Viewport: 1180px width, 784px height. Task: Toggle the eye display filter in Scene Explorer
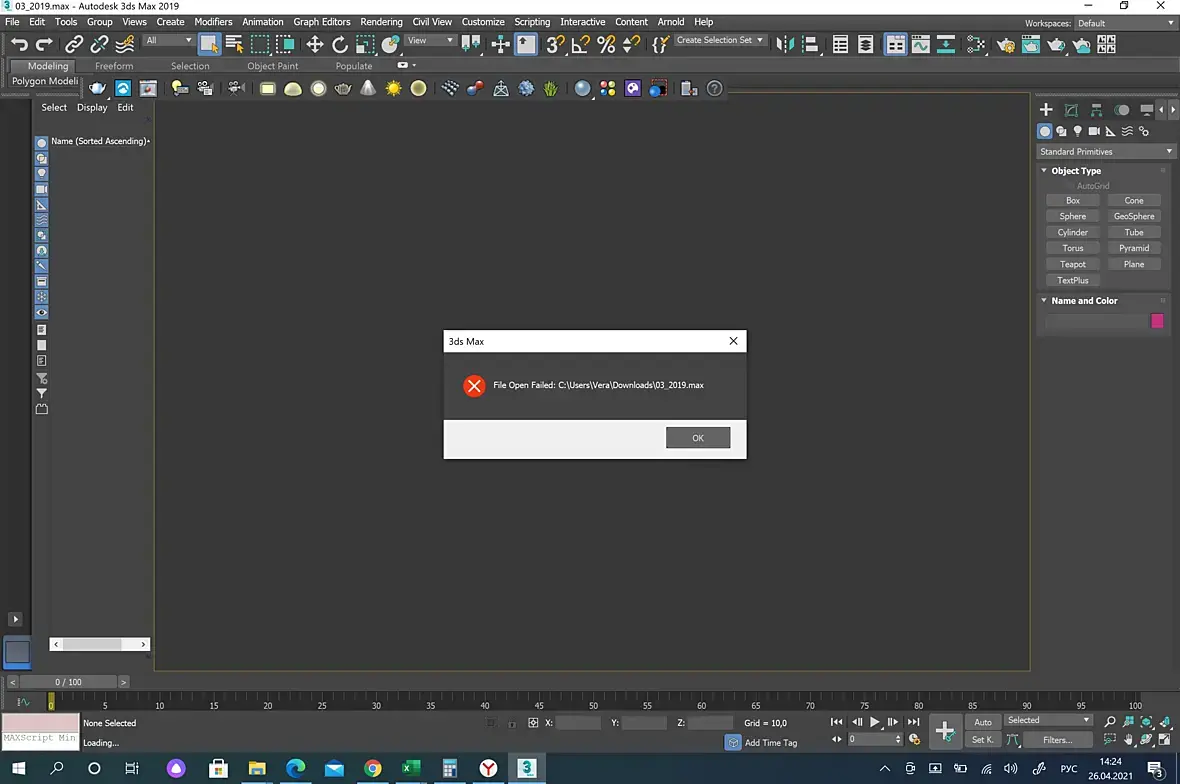[41, 313]
